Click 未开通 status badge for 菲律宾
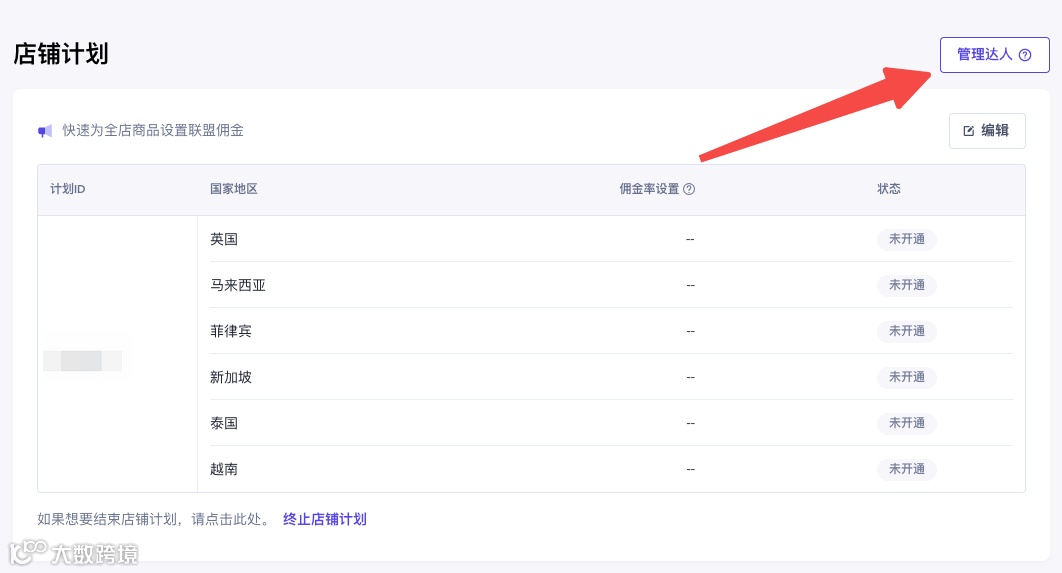1062x573 pixels. click(x=906, y=331)
